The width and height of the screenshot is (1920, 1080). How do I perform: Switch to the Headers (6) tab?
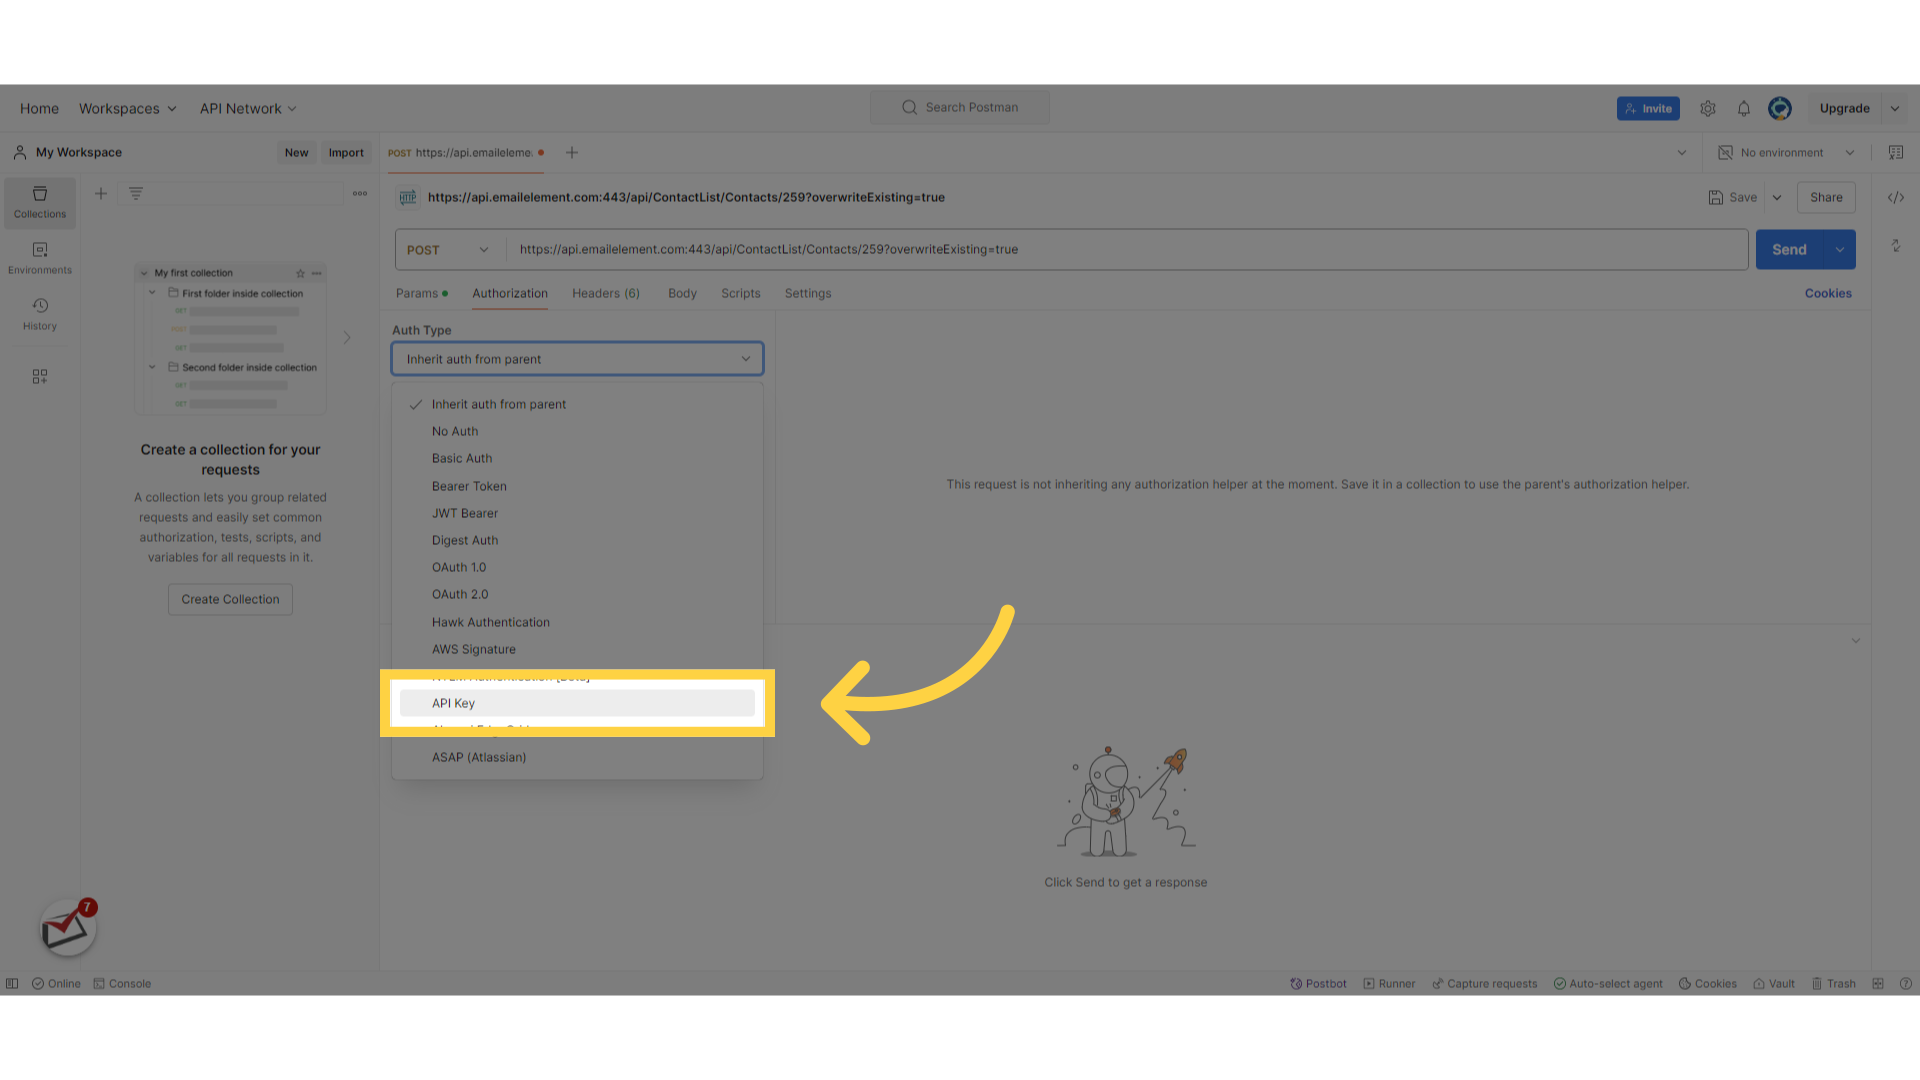(x=606, y=293)
